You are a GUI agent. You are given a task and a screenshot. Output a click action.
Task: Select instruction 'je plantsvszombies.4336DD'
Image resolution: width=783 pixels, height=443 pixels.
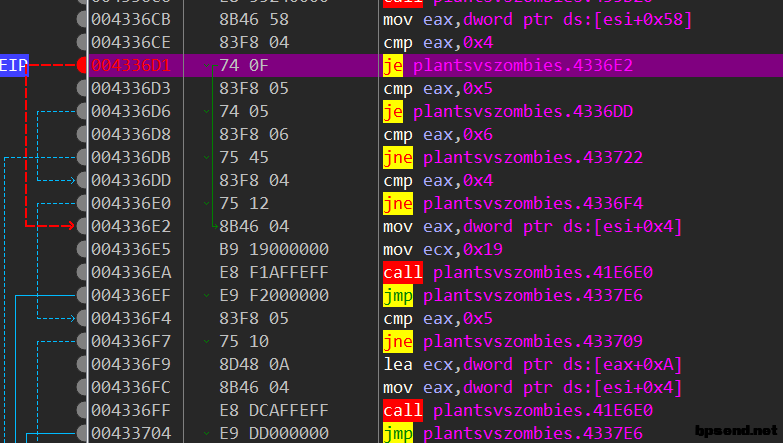point(508,111)
